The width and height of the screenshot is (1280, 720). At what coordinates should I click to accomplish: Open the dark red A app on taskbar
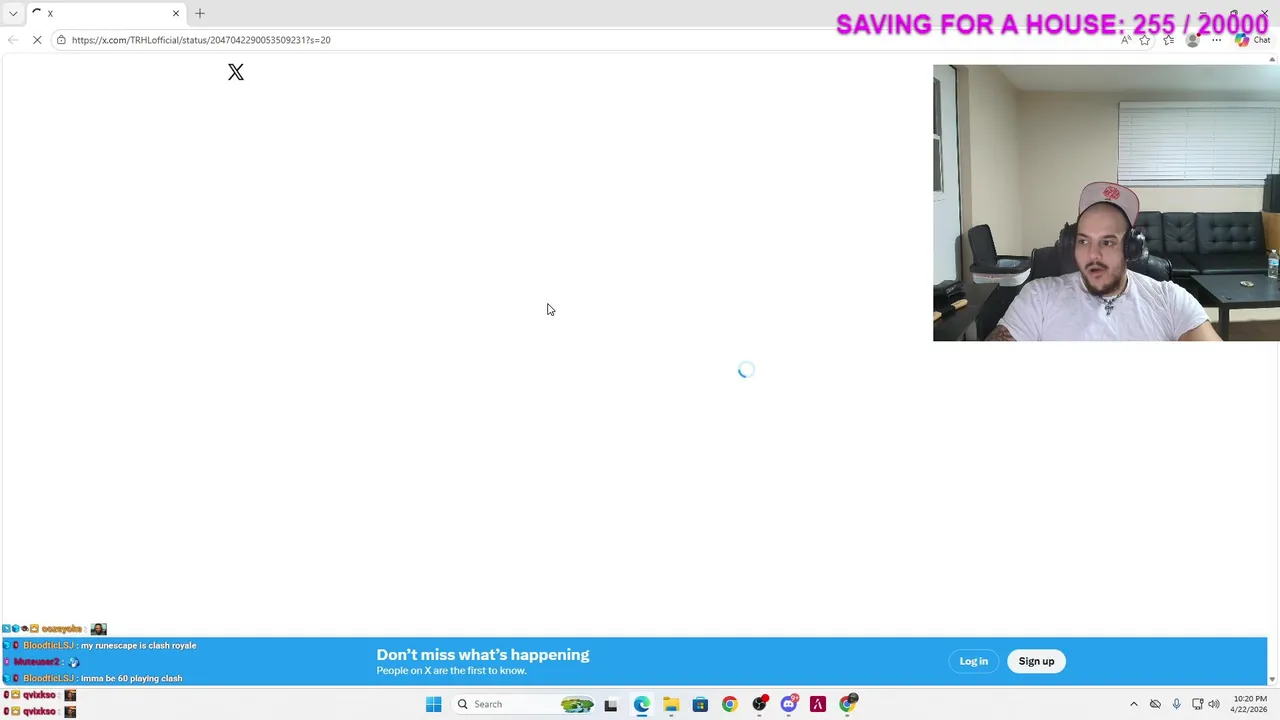point(818,704)
